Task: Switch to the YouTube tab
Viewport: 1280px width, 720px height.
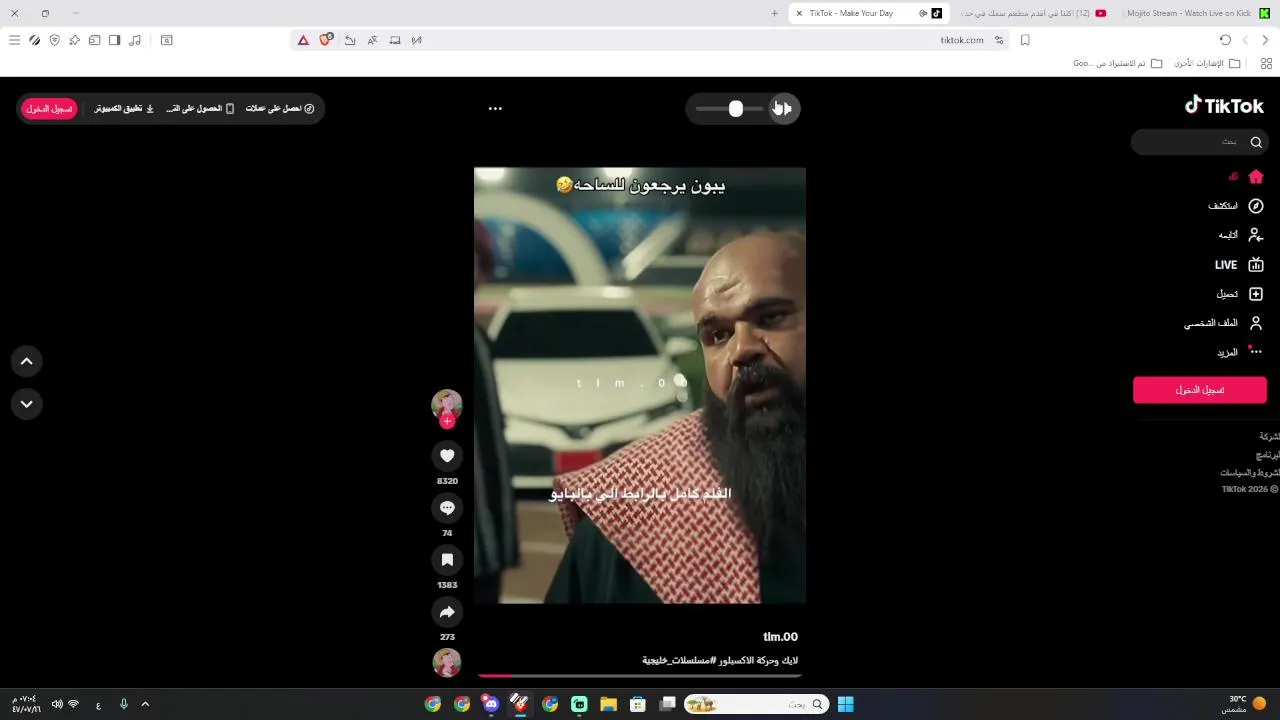Action: (1032, 13)
